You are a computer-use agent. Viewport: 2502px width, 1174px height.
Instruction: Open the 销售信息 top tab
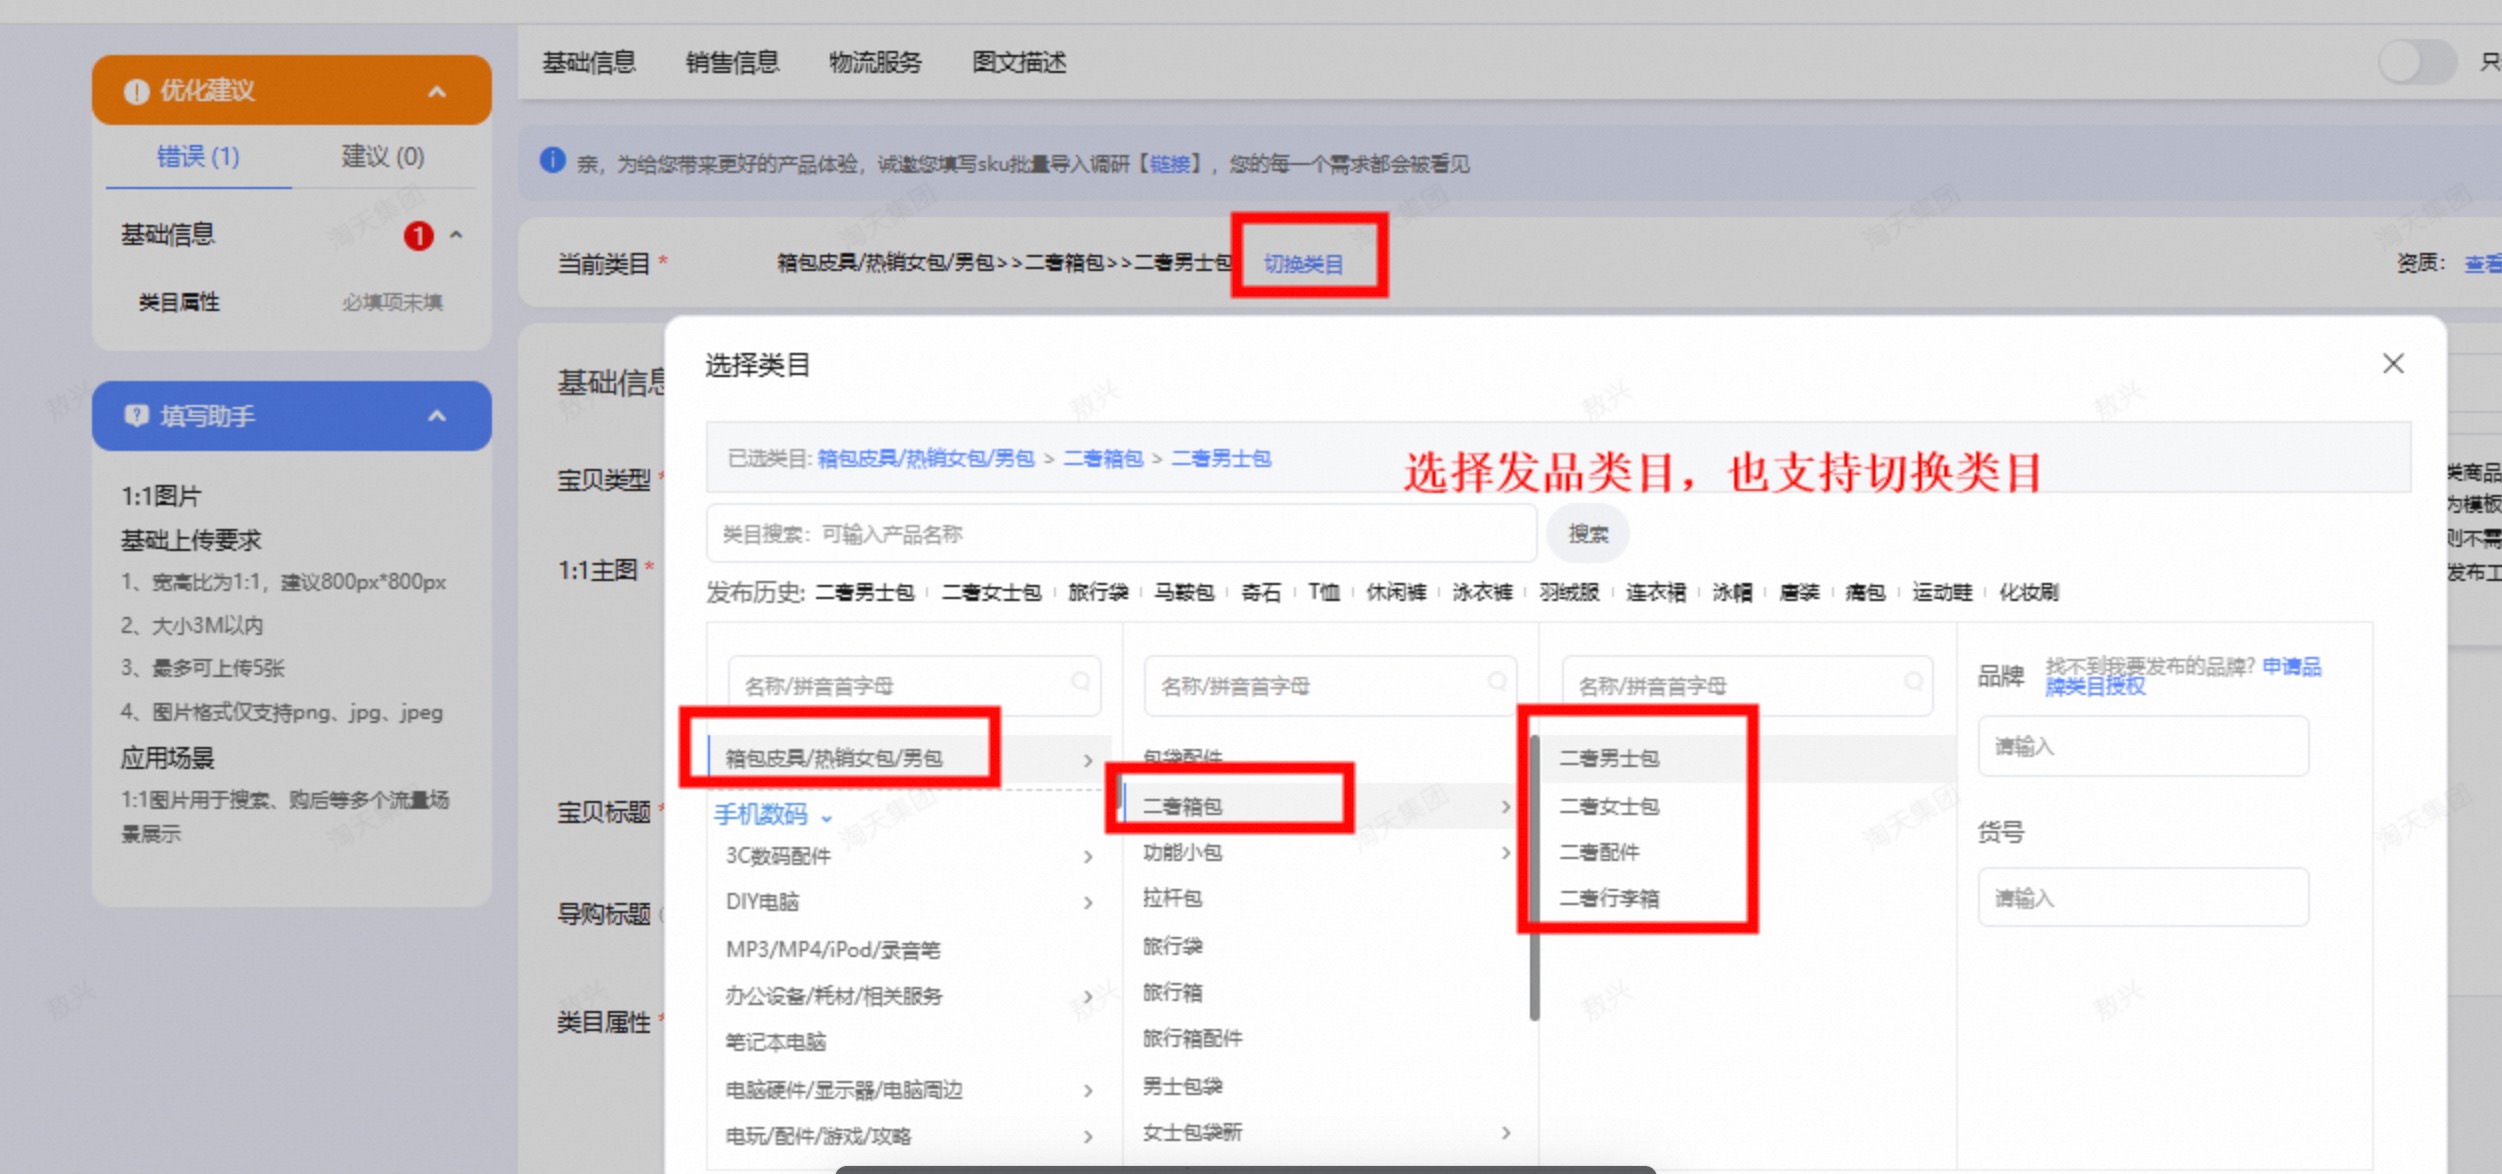click(x=732, y=63)
